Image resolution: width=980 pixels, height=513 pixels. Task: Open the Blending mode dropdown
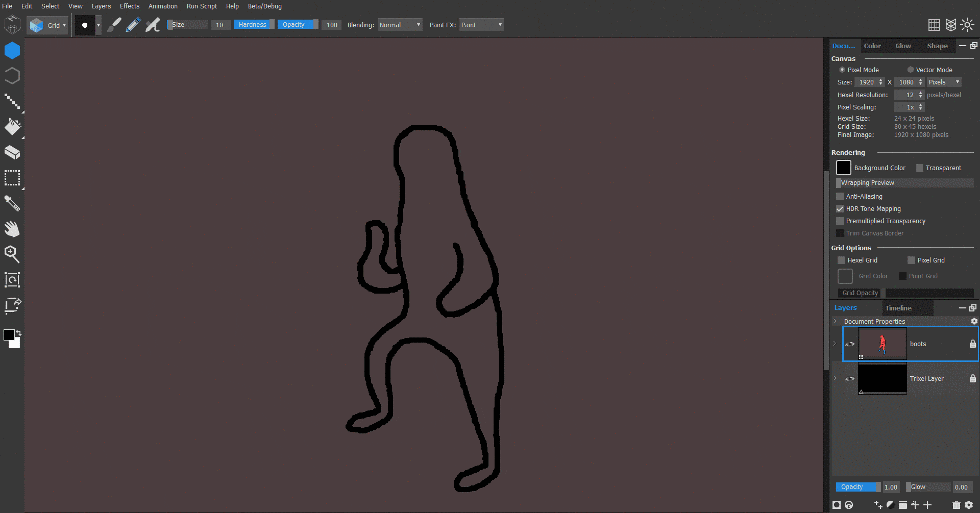(399, 24)
